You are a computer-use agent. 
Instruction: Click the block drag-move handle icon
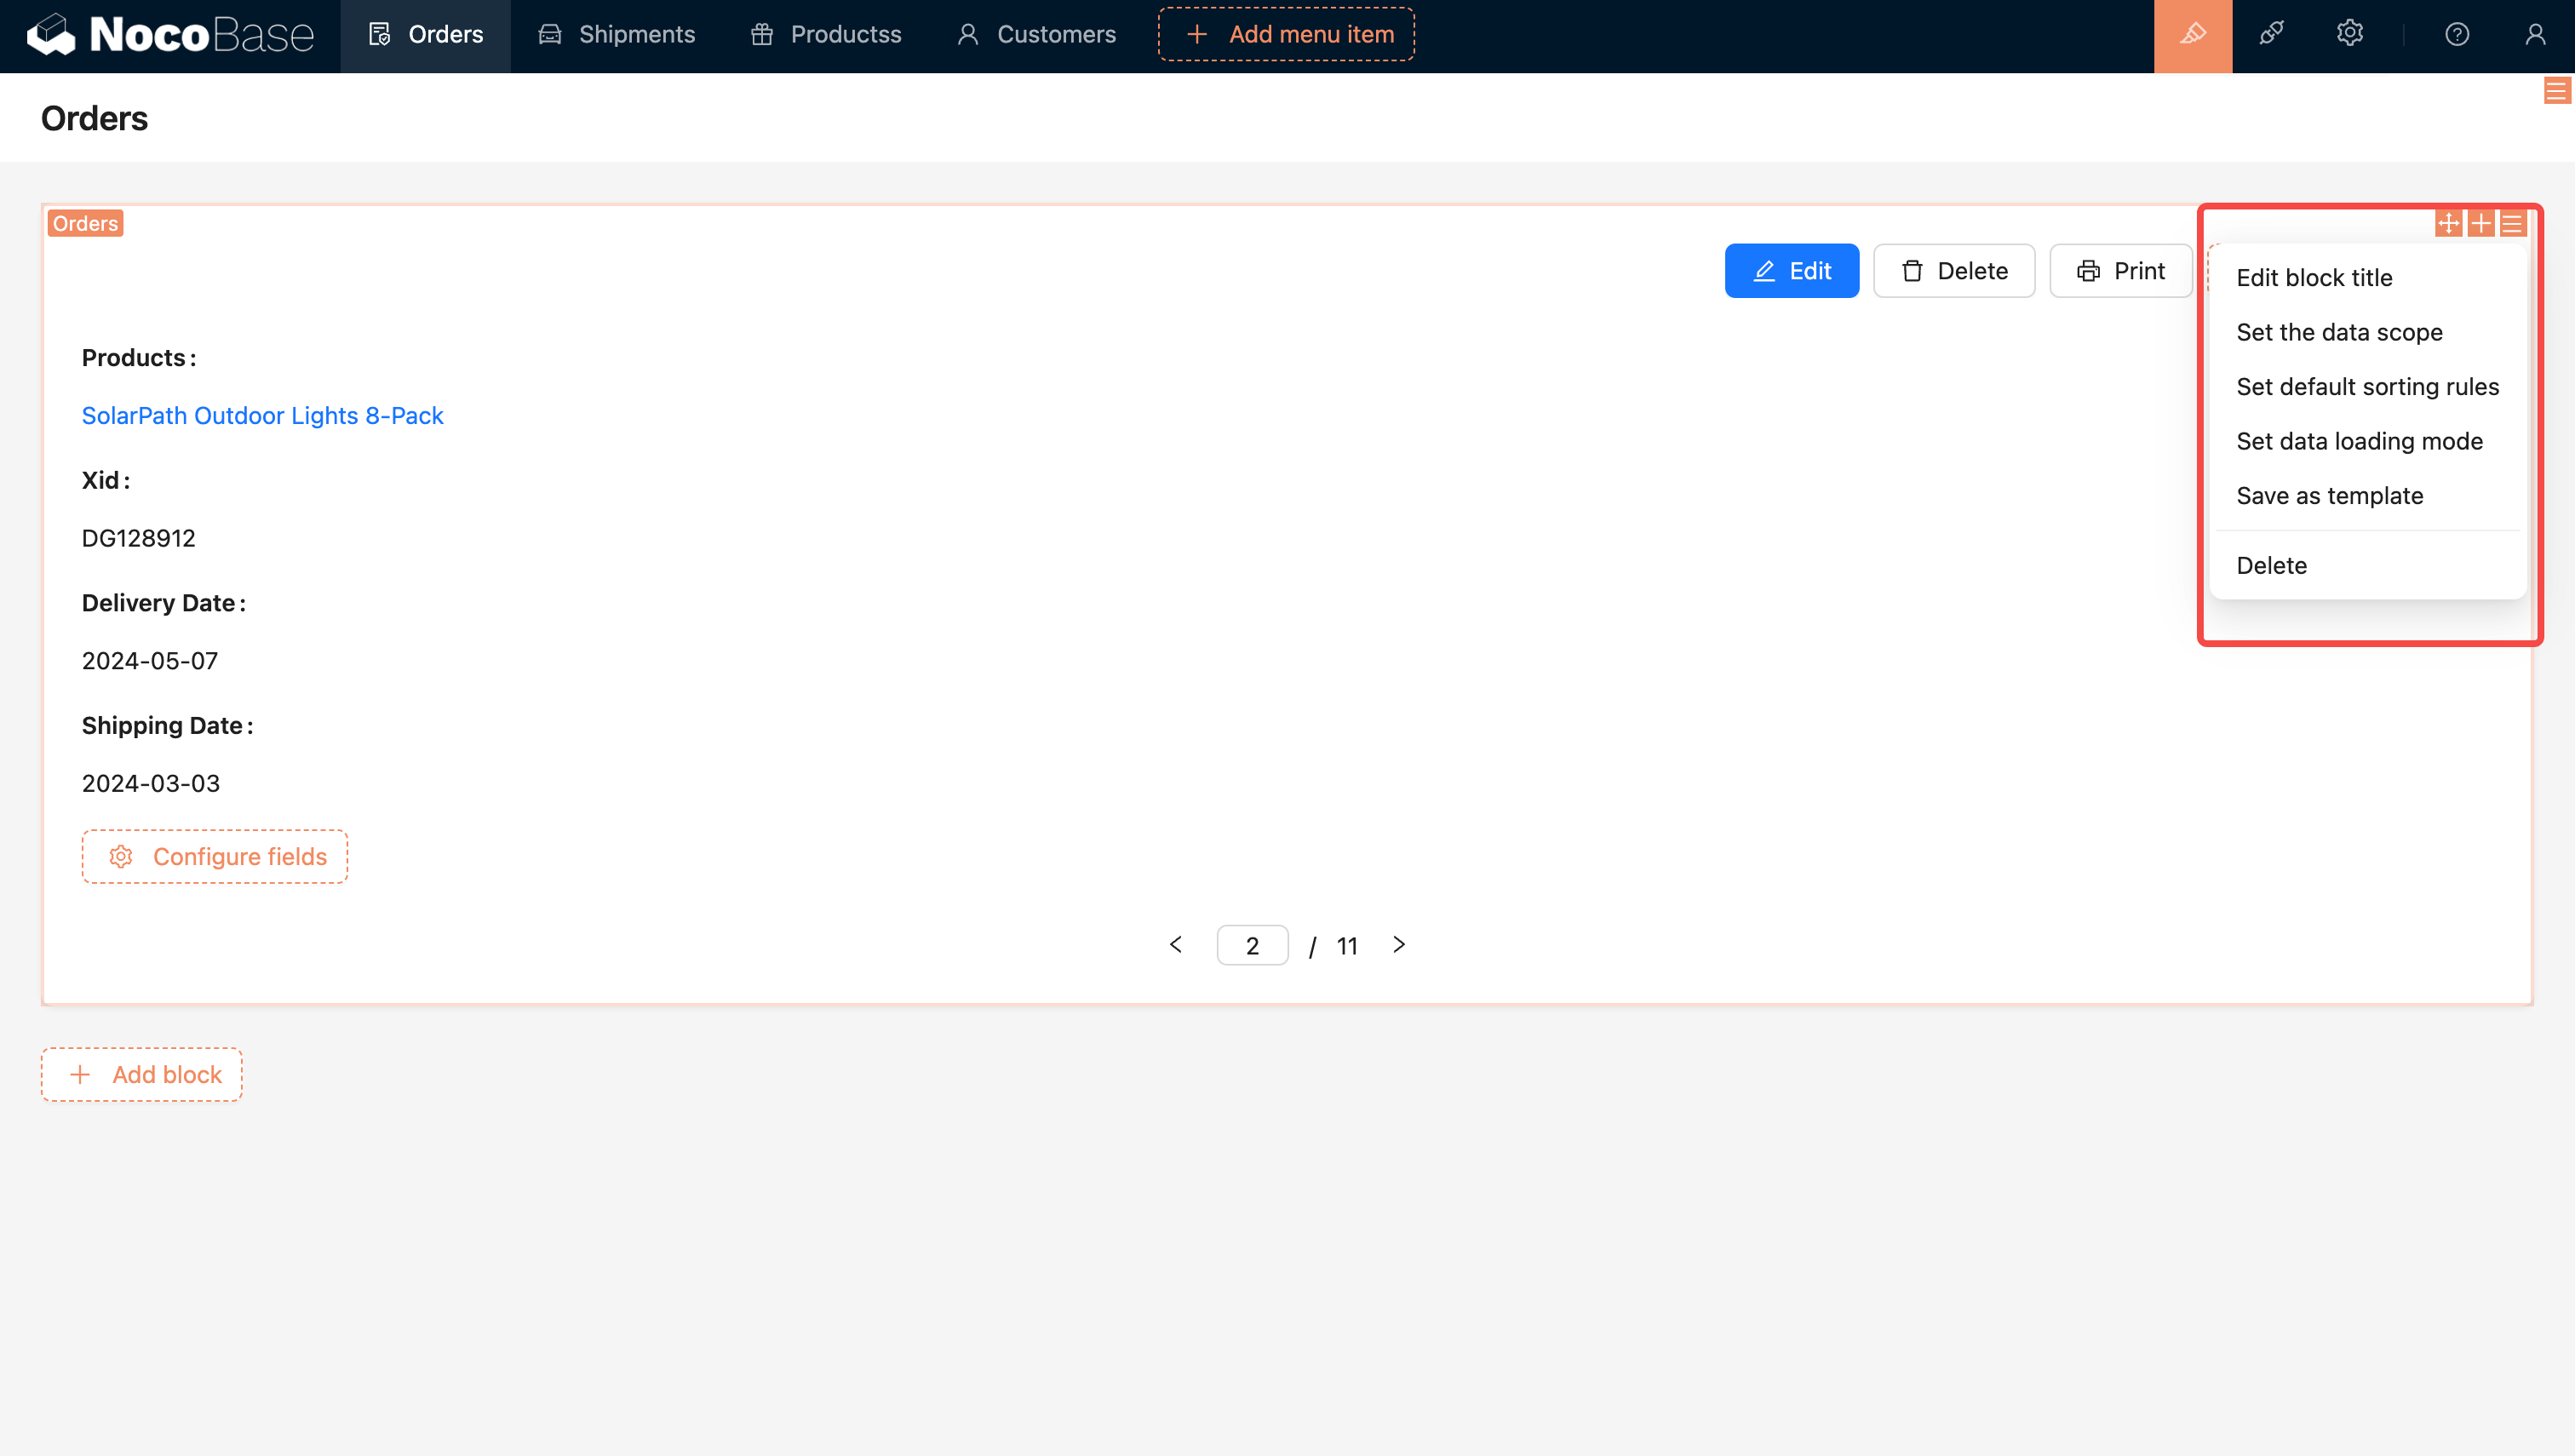coord(2448,223)
